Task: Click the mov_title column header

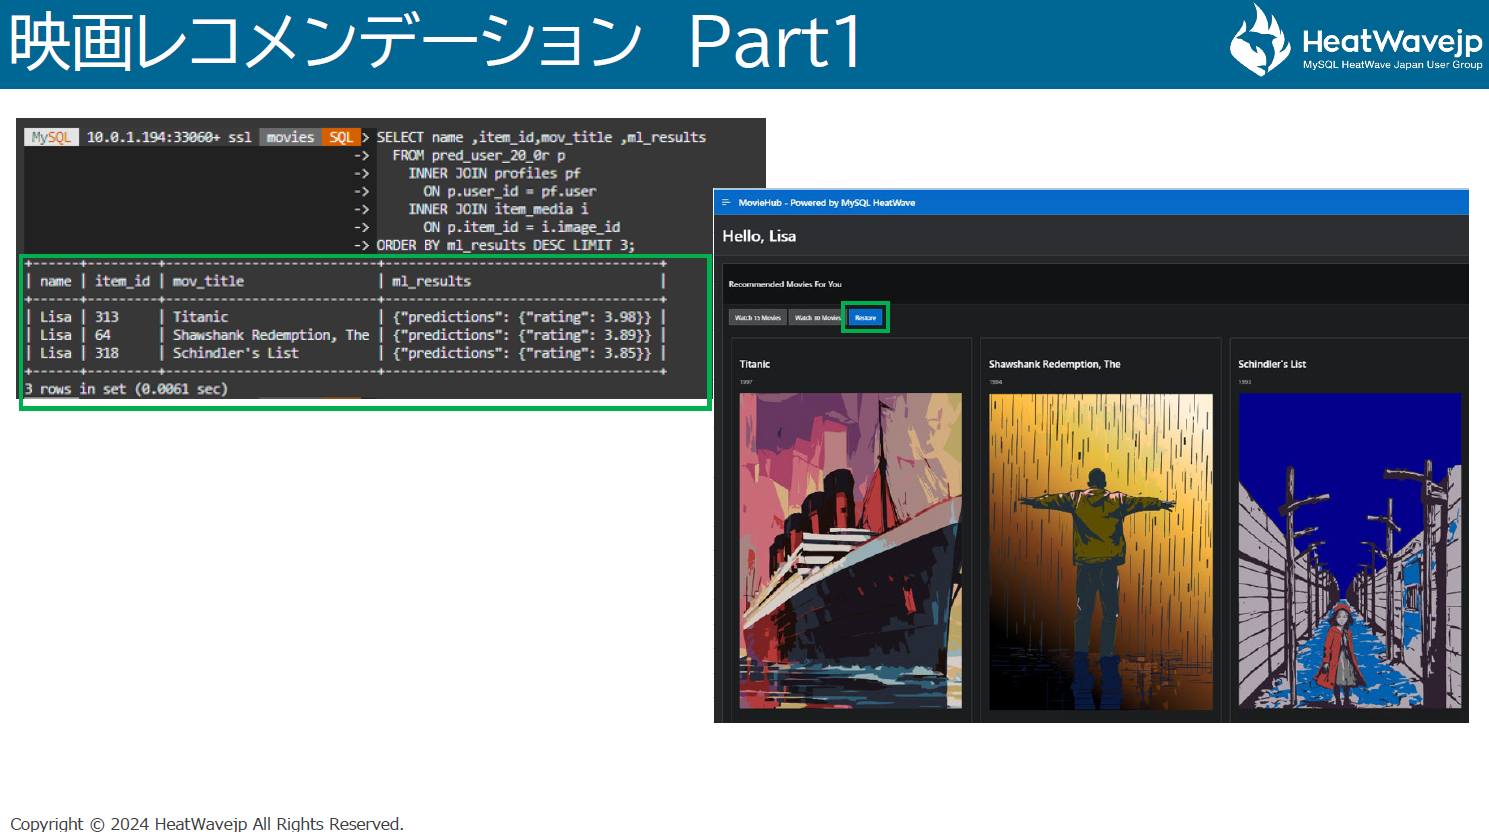Action: pyautogui.click(x=208, y=281)
